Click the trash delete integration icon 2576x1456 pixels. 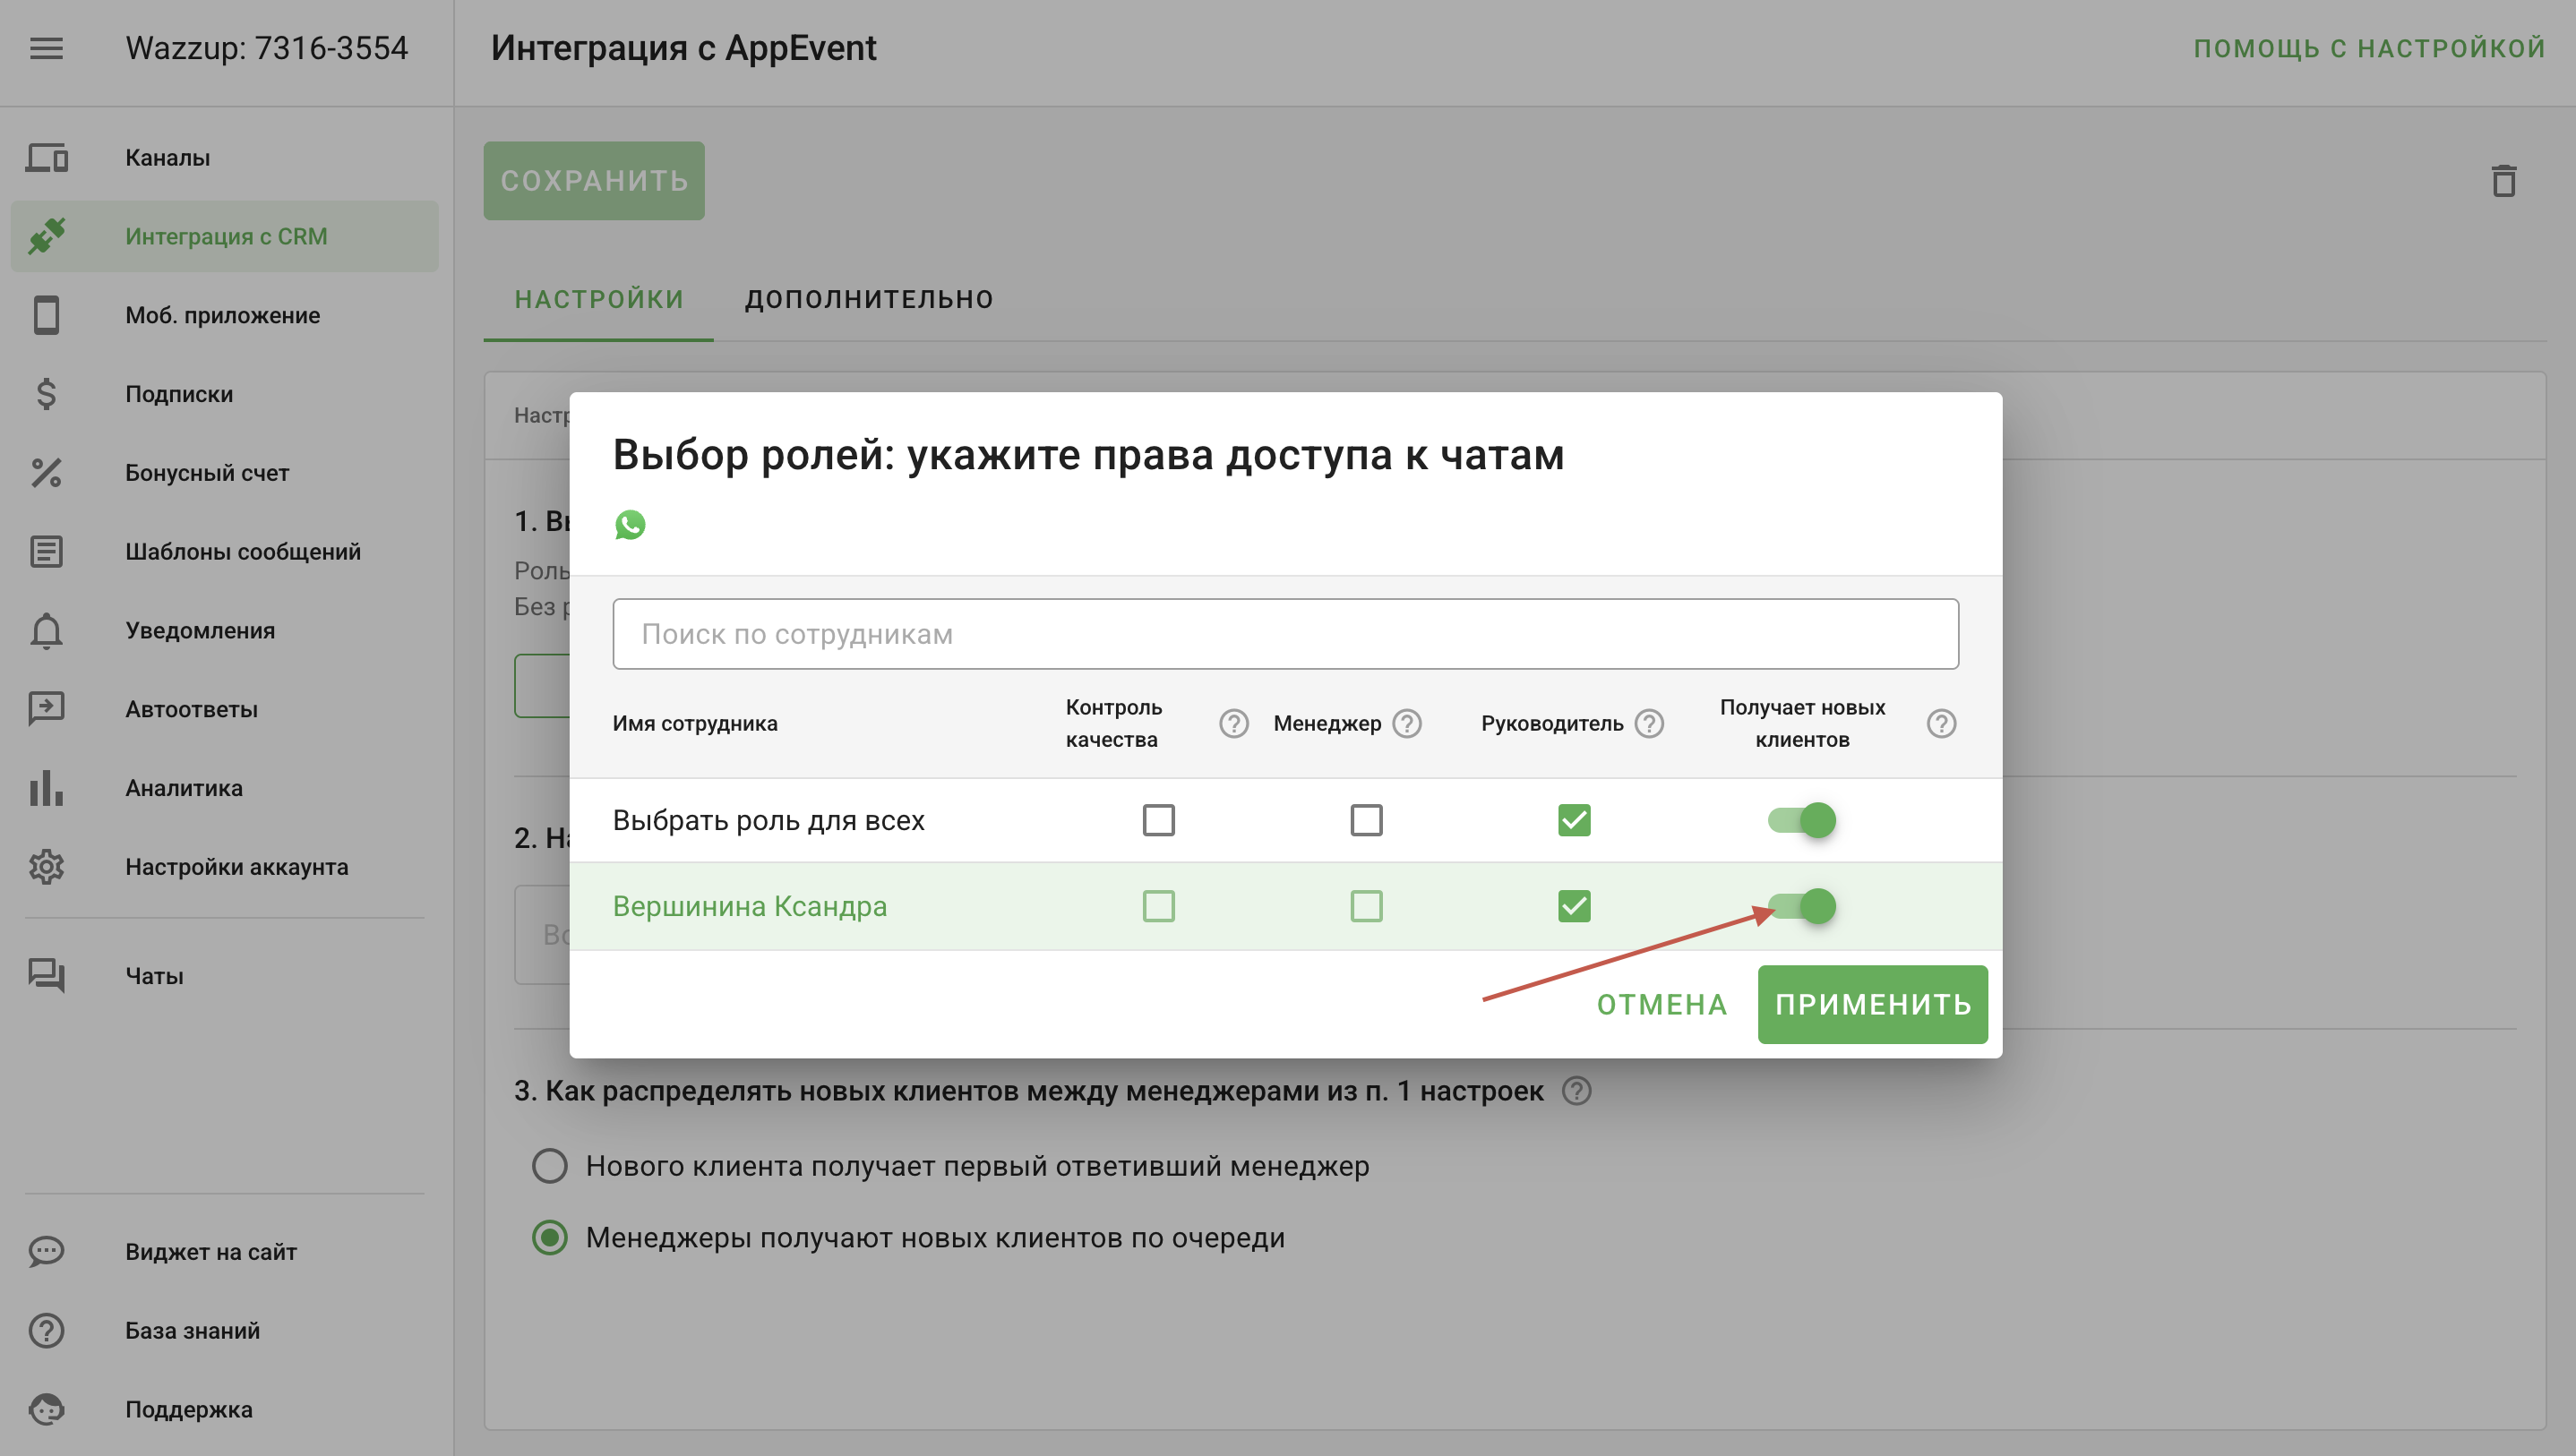coord(2503,181)
